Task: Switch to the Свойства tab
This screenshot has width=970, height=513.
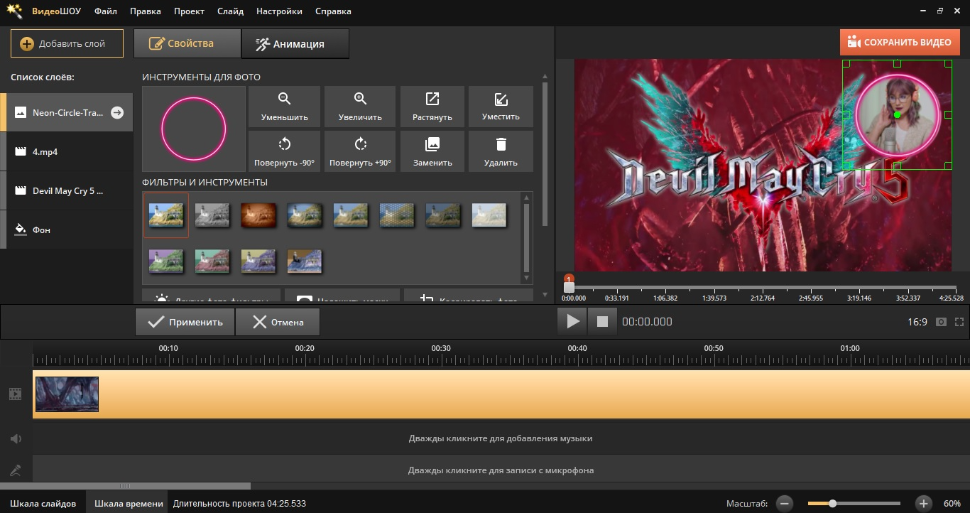Action: 187,43
